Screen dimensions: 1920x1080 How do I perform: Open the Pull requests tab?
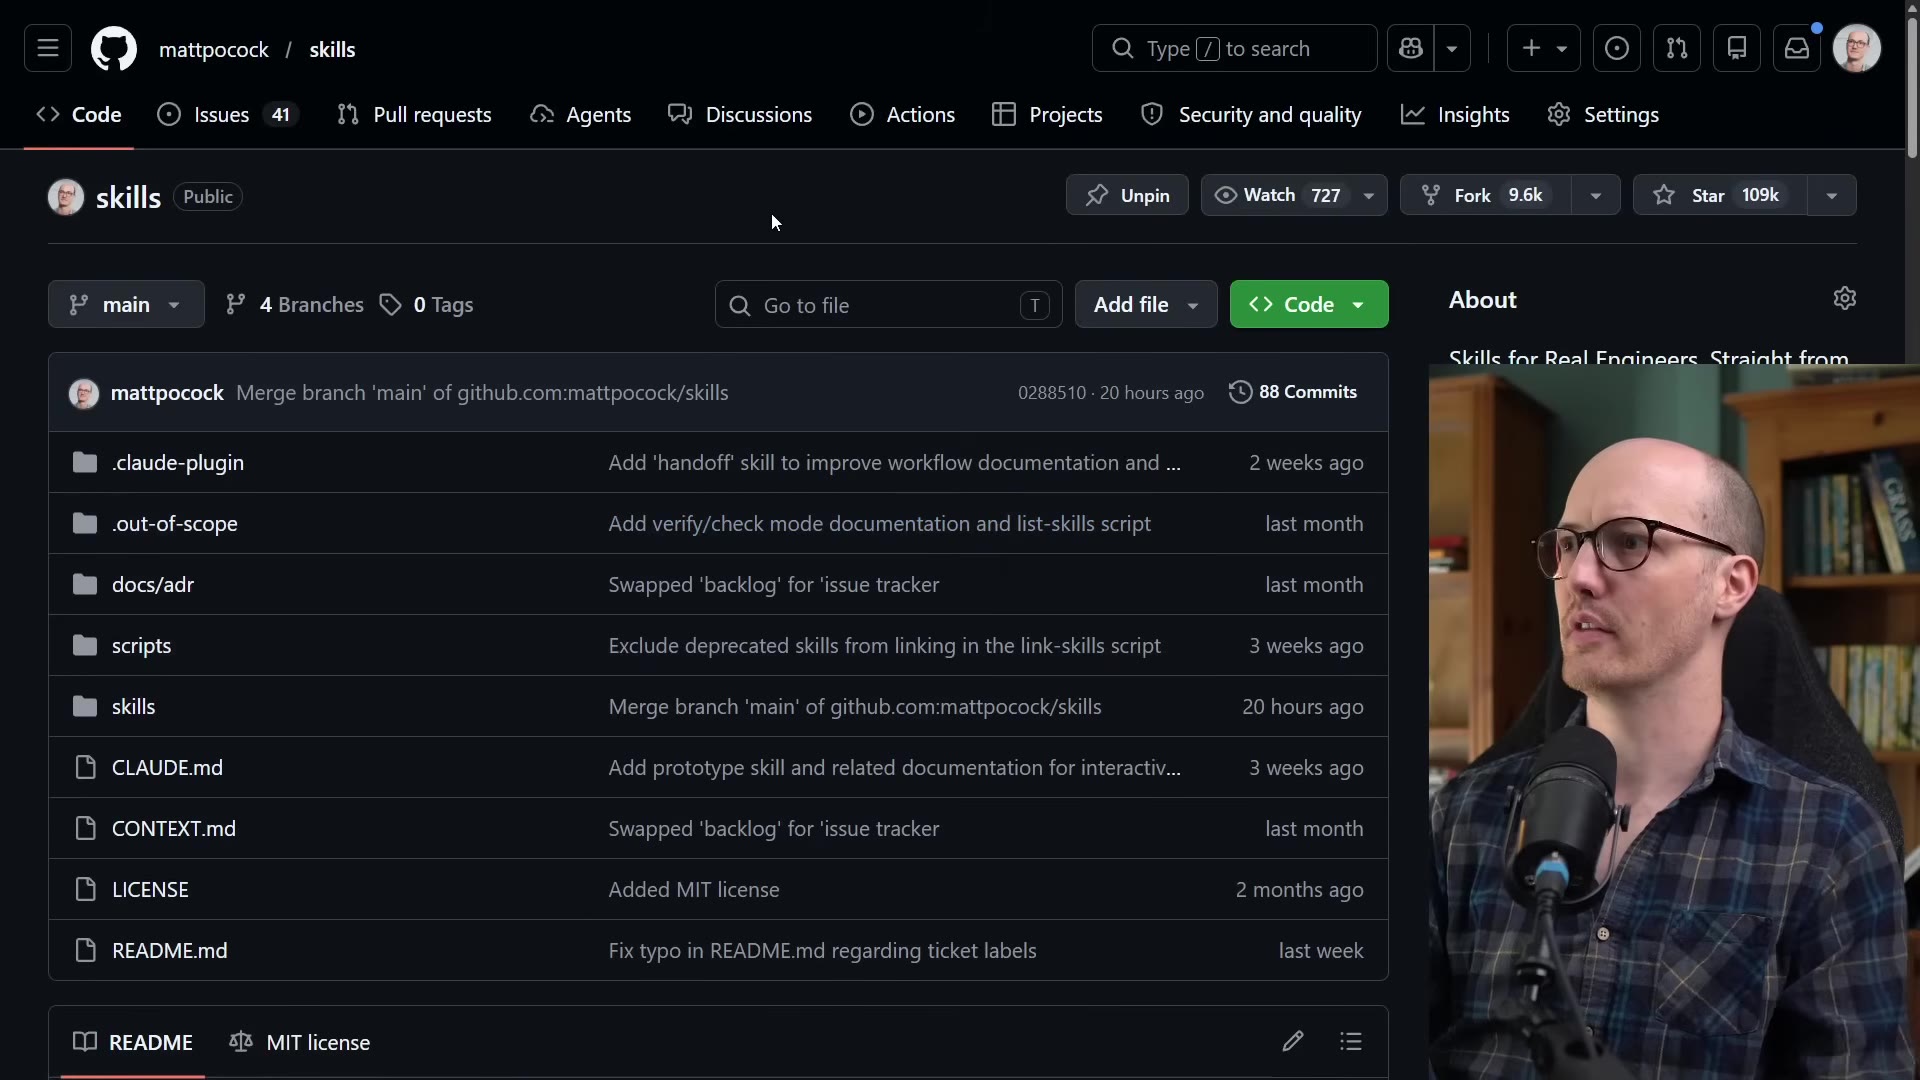point(414,114)
